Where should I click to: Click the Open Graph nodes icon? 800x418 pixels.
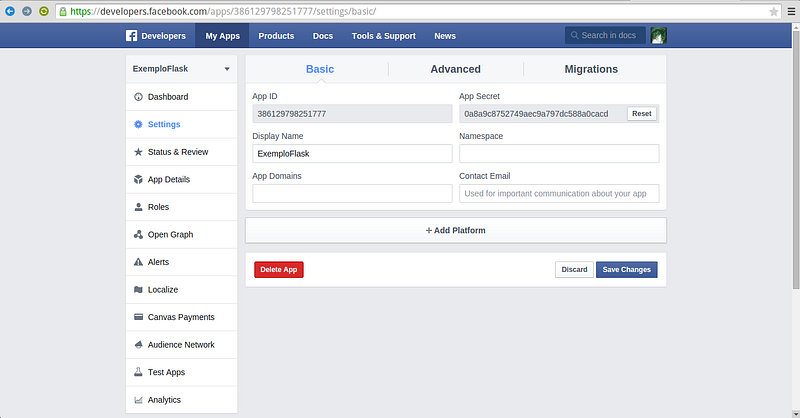tap(138, 234)
